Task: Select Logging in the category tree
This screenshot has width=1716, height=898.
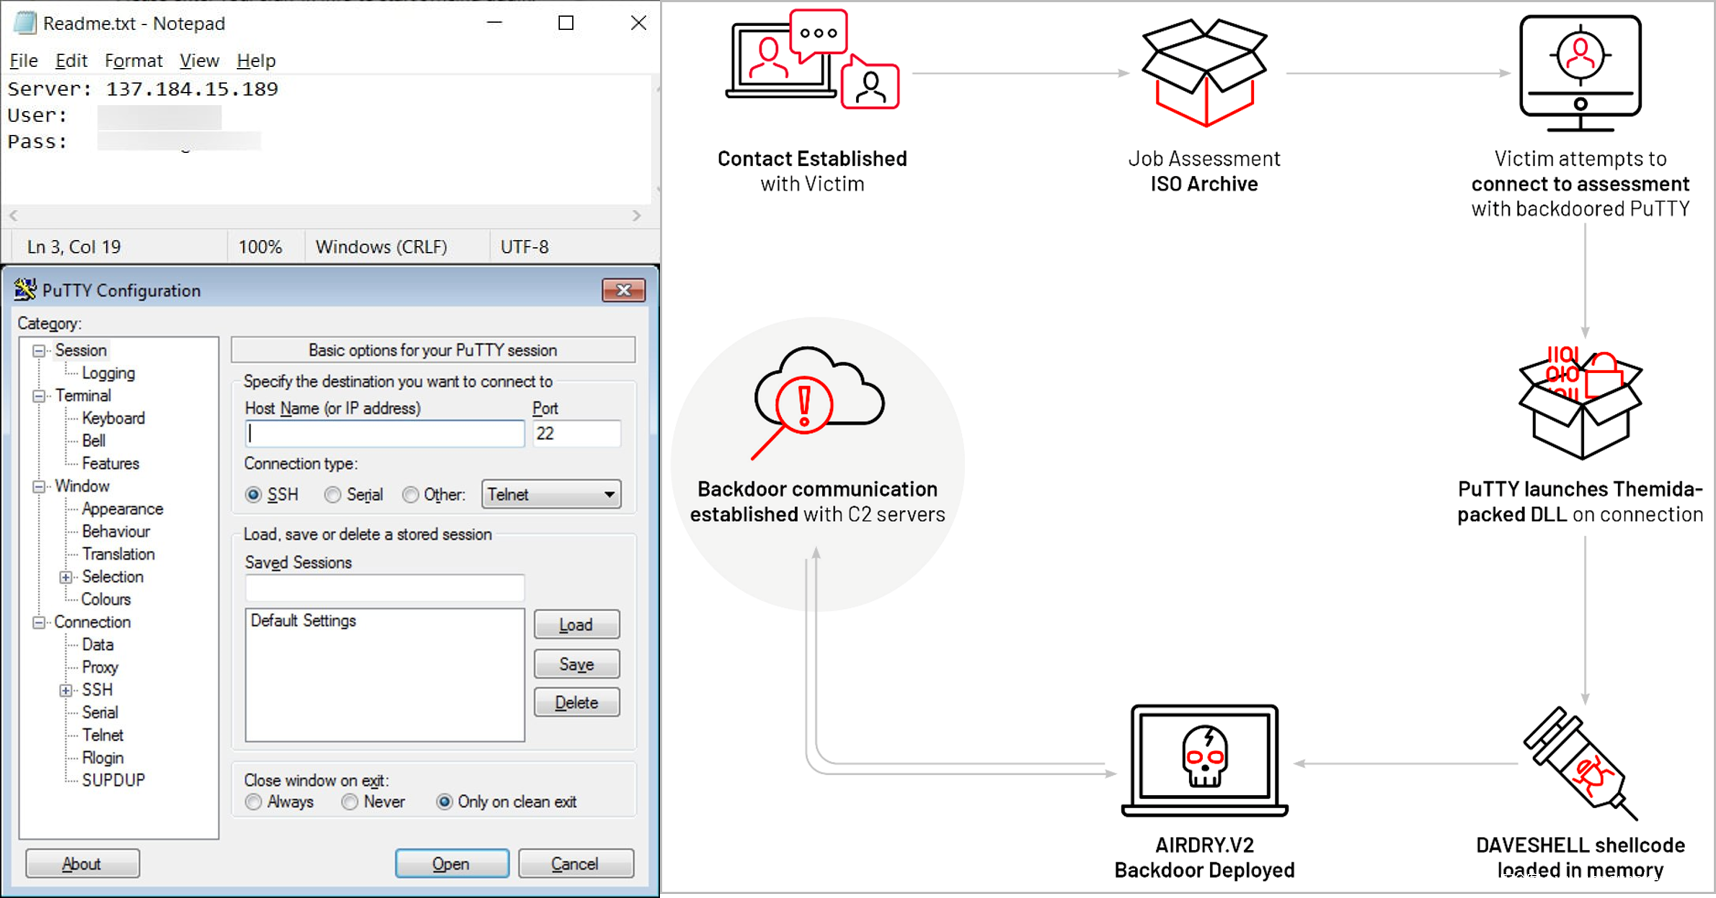Action: (x=108, y=373)
